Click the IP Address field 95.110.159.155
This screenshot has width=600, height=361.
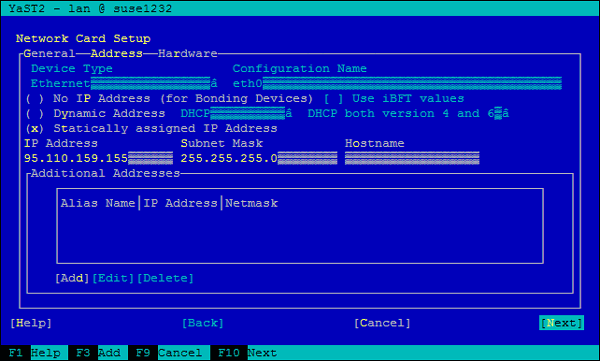click(98, 158)
